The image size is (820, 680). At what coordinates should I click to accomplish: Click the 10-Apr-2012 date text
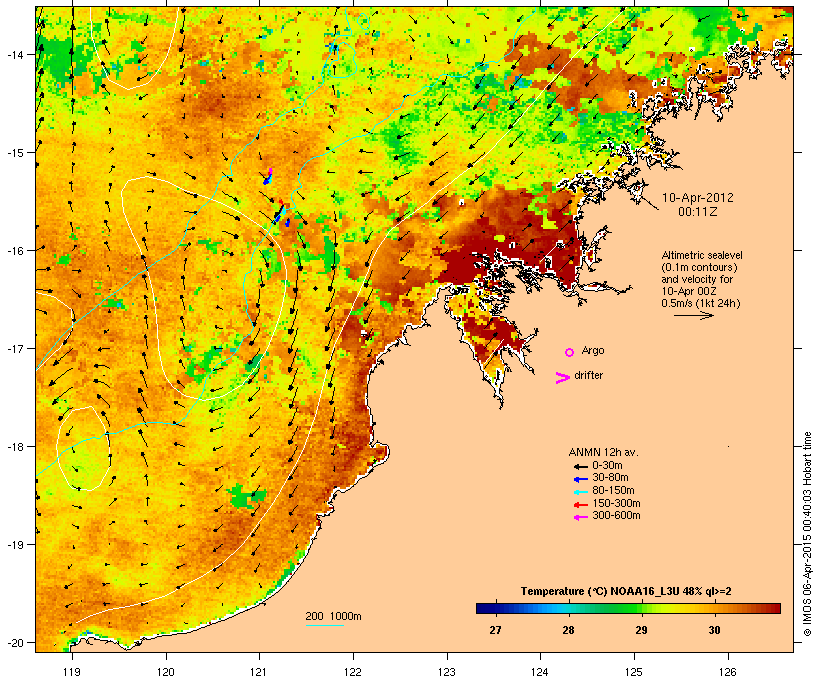[698, 198]
